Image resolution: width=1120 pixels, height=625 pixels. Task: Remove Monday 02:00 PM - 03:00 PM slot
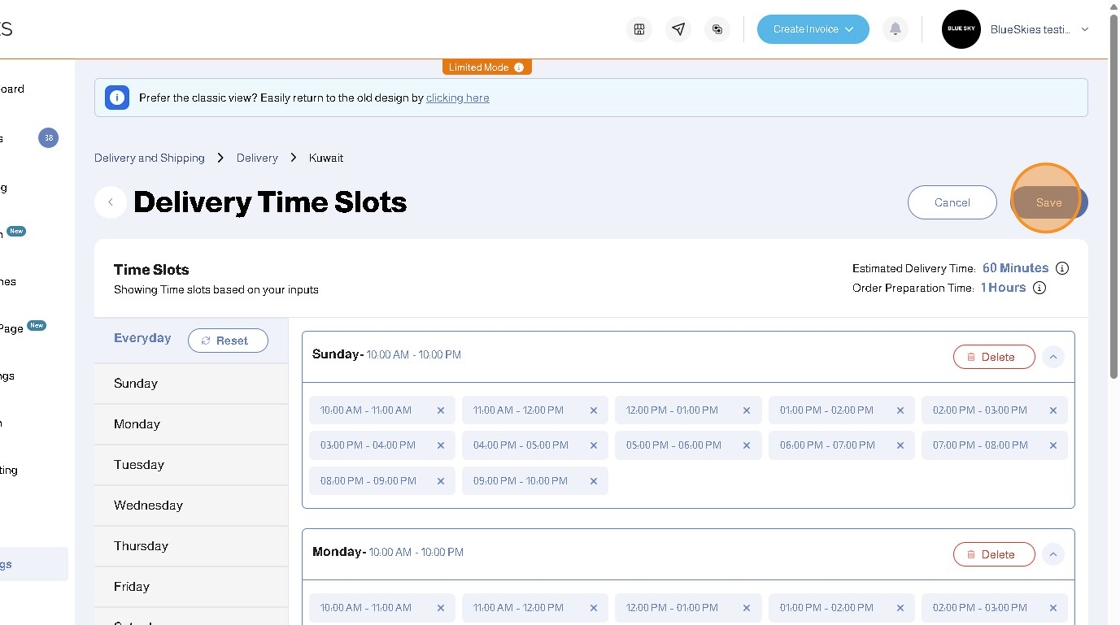[x=1053, y=609]
